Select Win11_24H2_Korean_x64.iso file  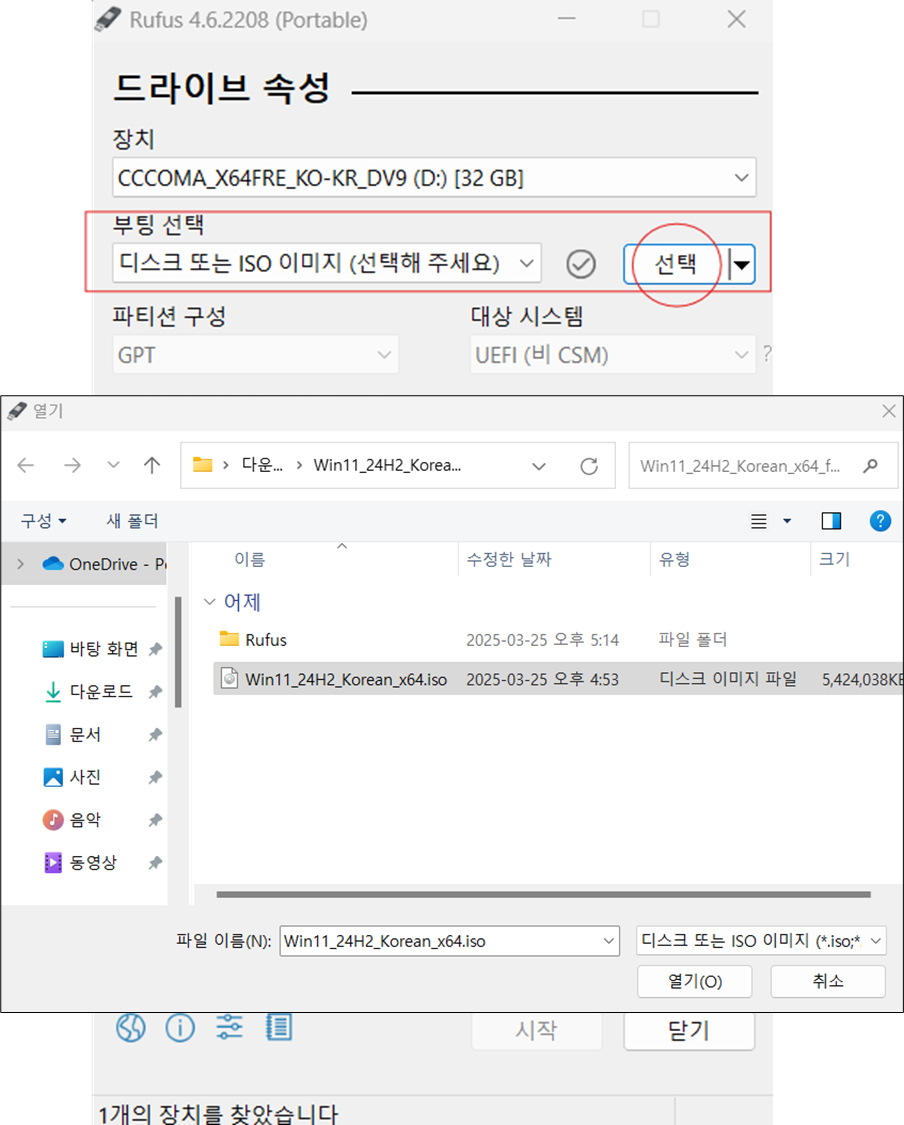[x=558, y=679]
